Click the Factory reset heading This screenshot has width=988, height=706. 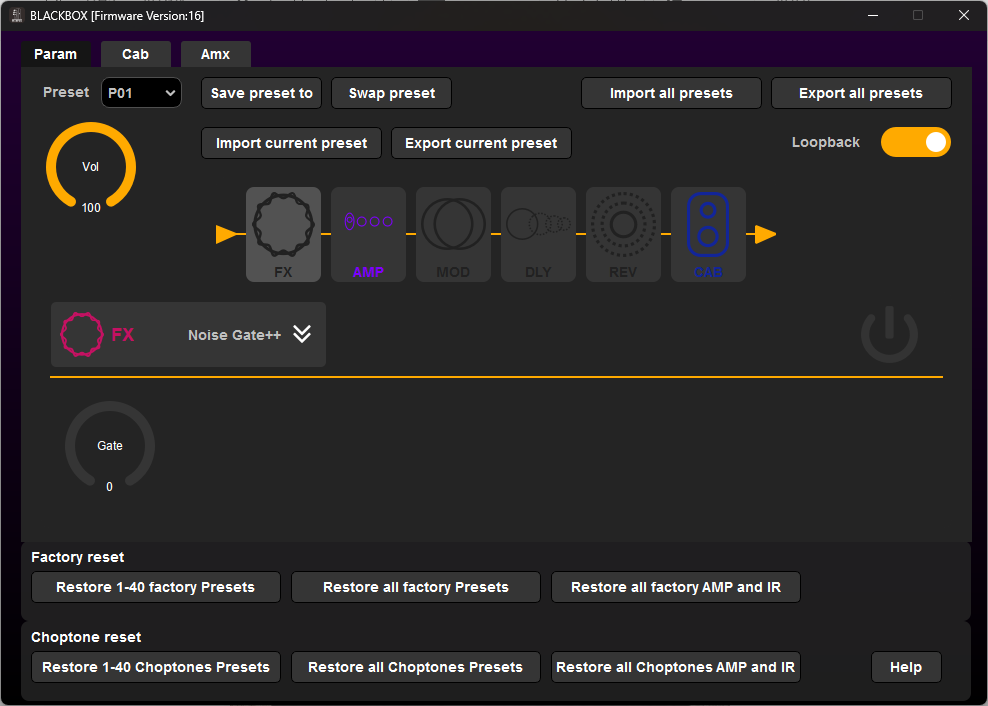point(78,557)
